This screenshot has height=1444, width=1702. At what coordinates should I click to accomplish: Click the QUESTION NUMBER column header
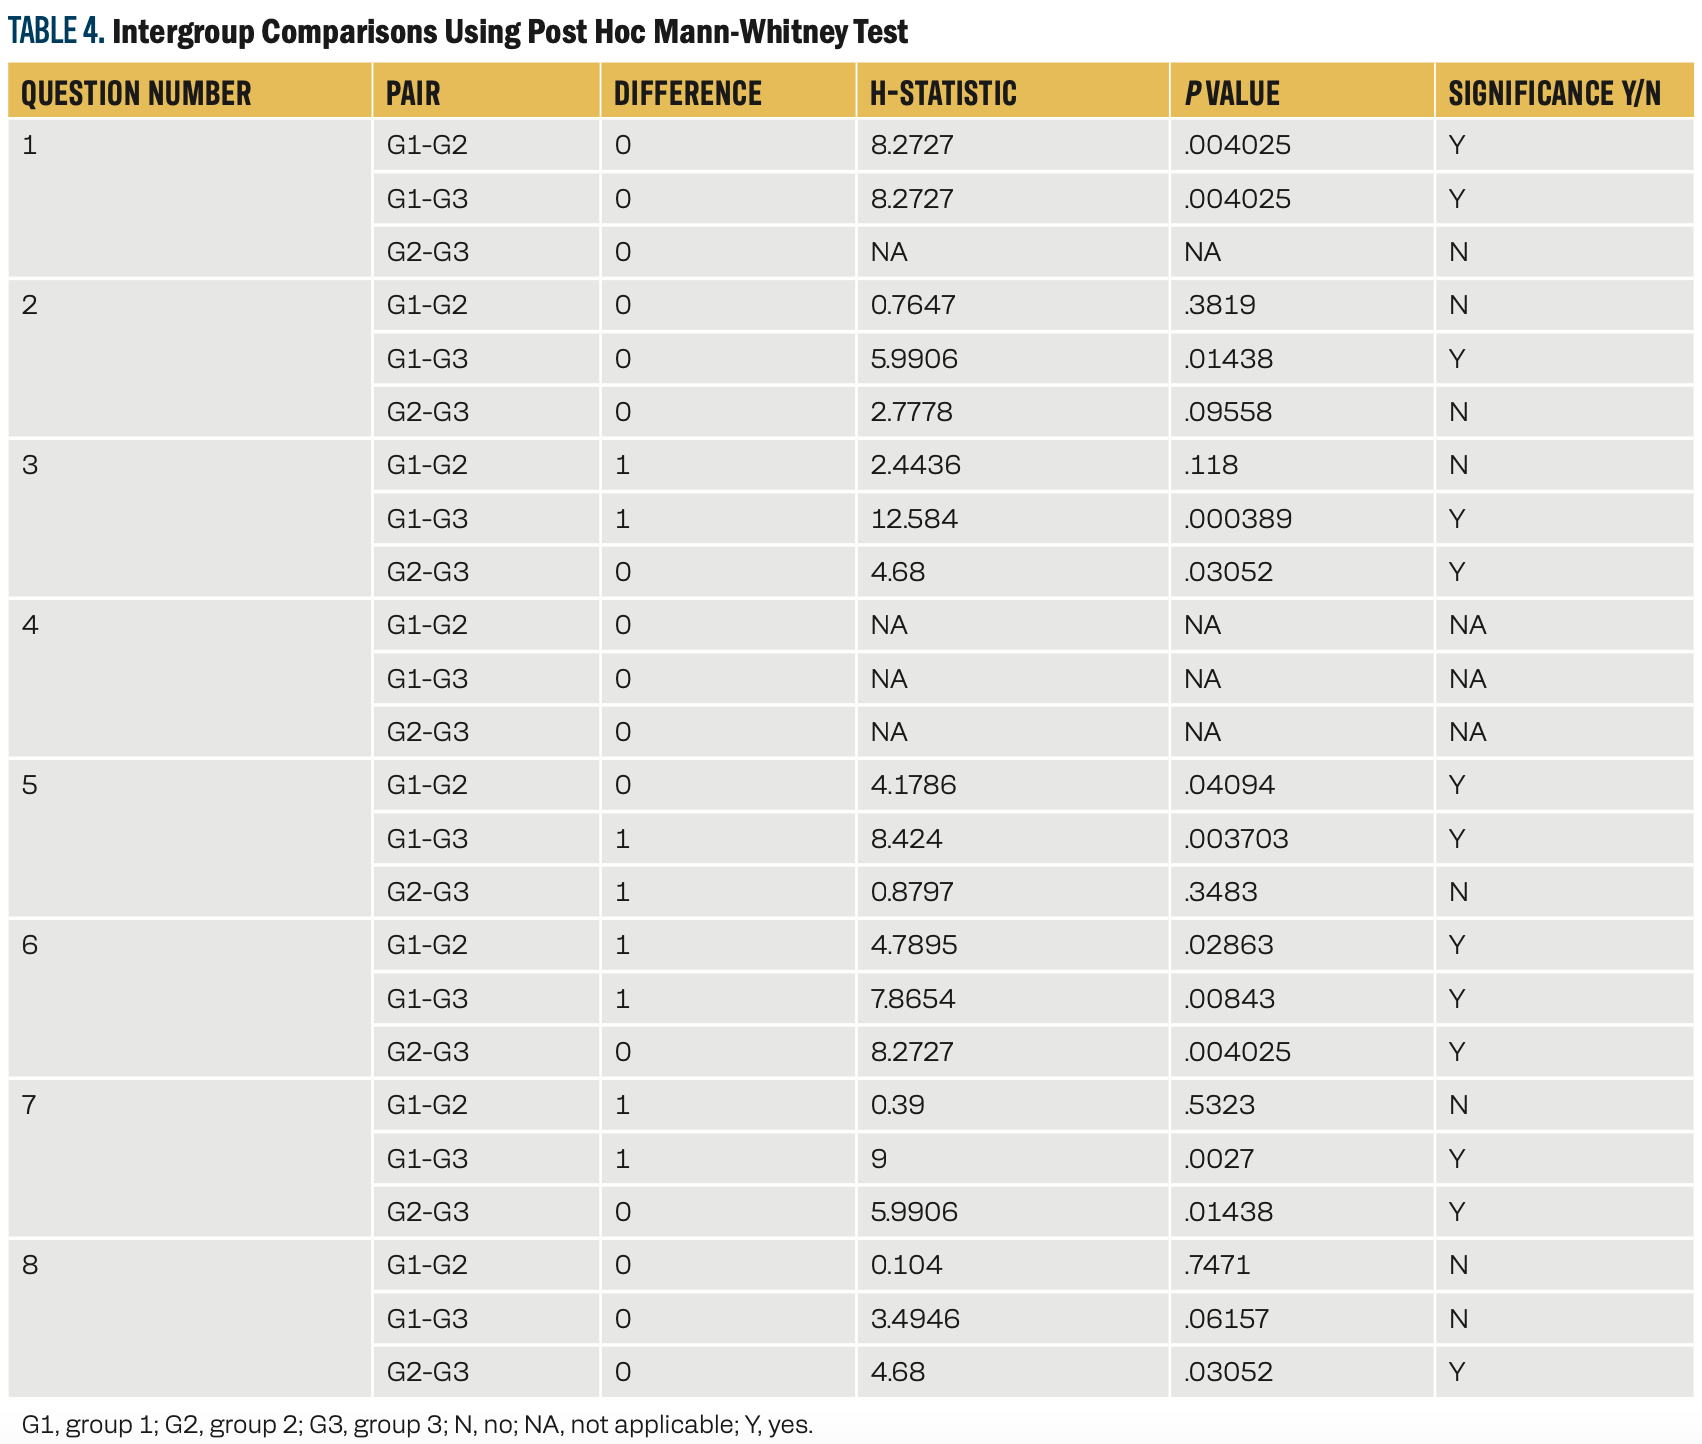coord(136,94)
